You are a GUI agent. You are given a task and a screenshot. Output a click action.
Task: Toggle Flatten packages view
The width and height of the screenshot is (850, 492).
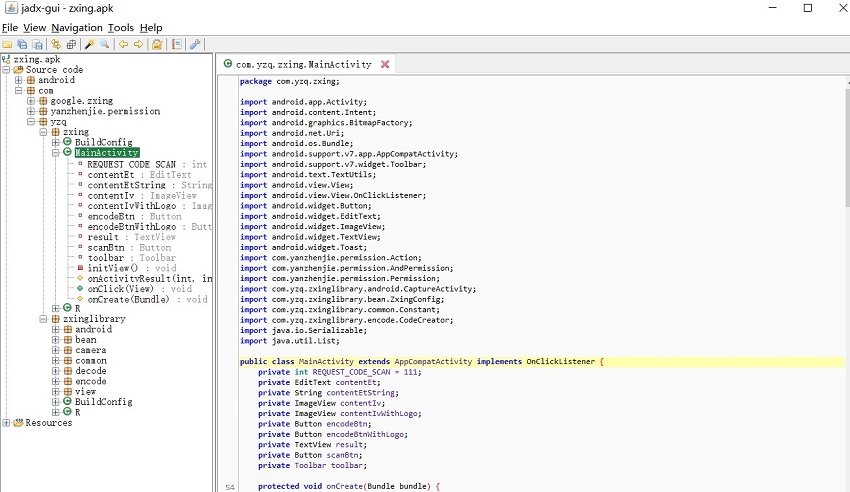coord(71,44)
